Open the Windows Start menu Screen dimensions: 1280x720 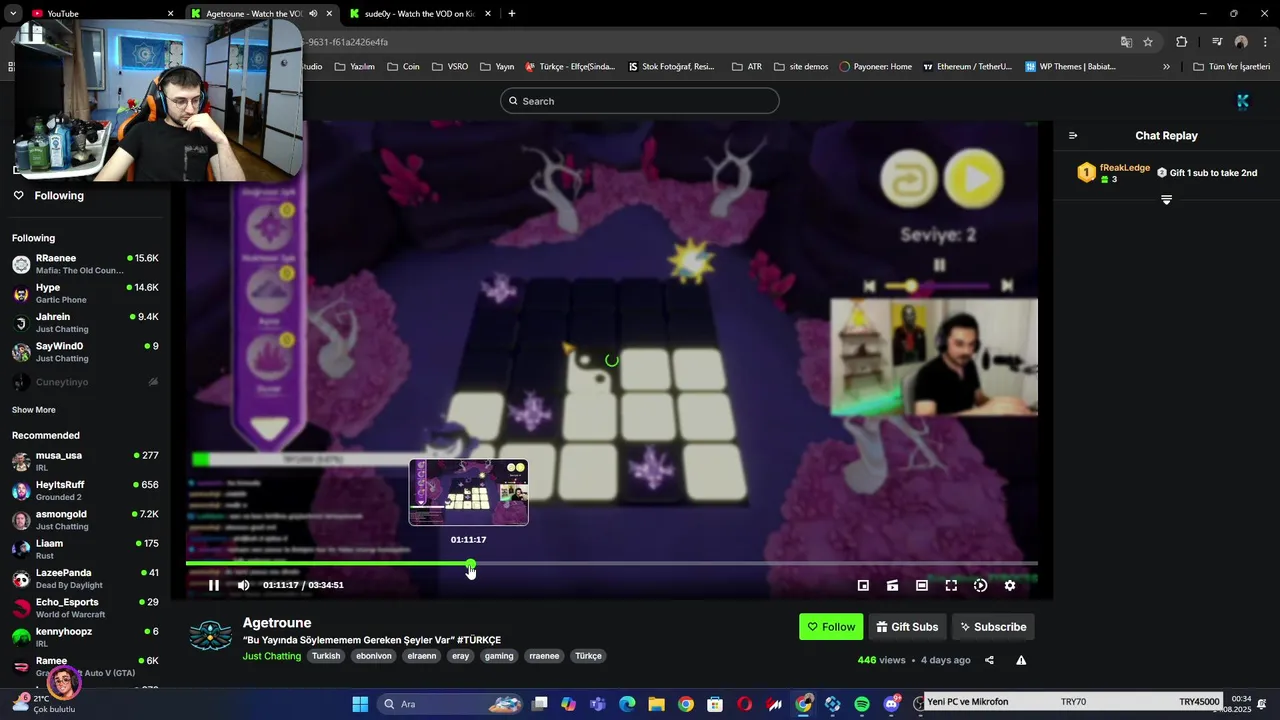pos(360,704)
